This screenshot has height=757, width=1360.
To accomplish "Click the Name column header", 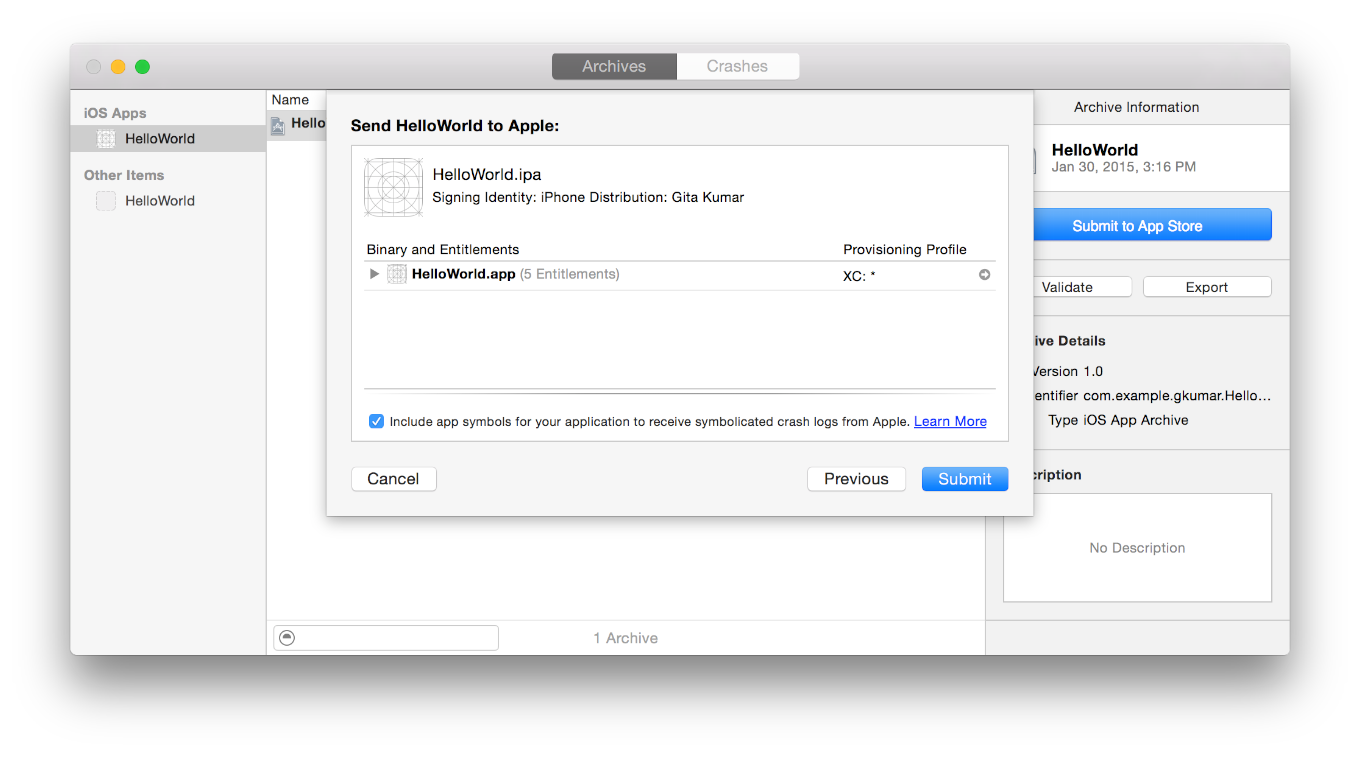I will coord(290,100).
